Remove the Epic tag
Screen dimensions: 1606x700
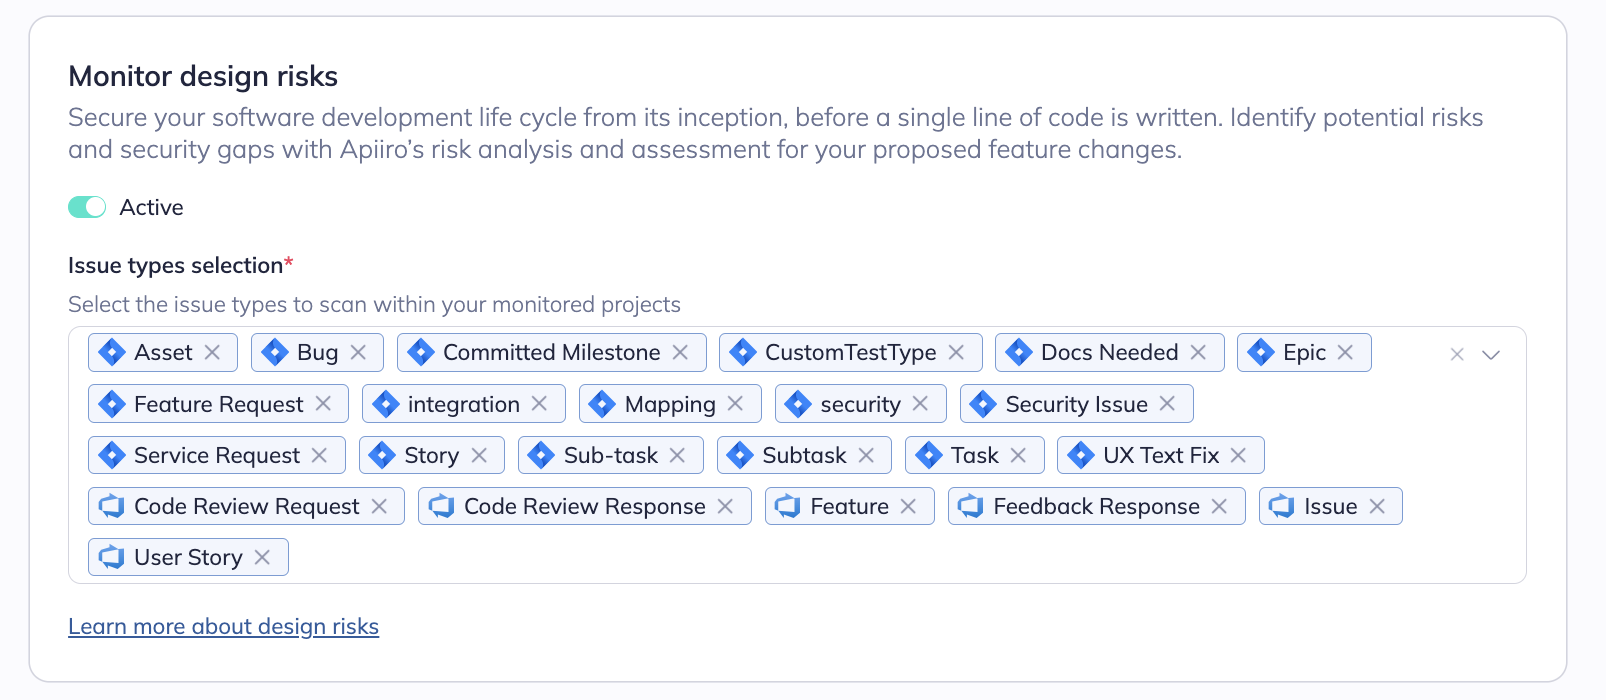tap(1345, 352)
